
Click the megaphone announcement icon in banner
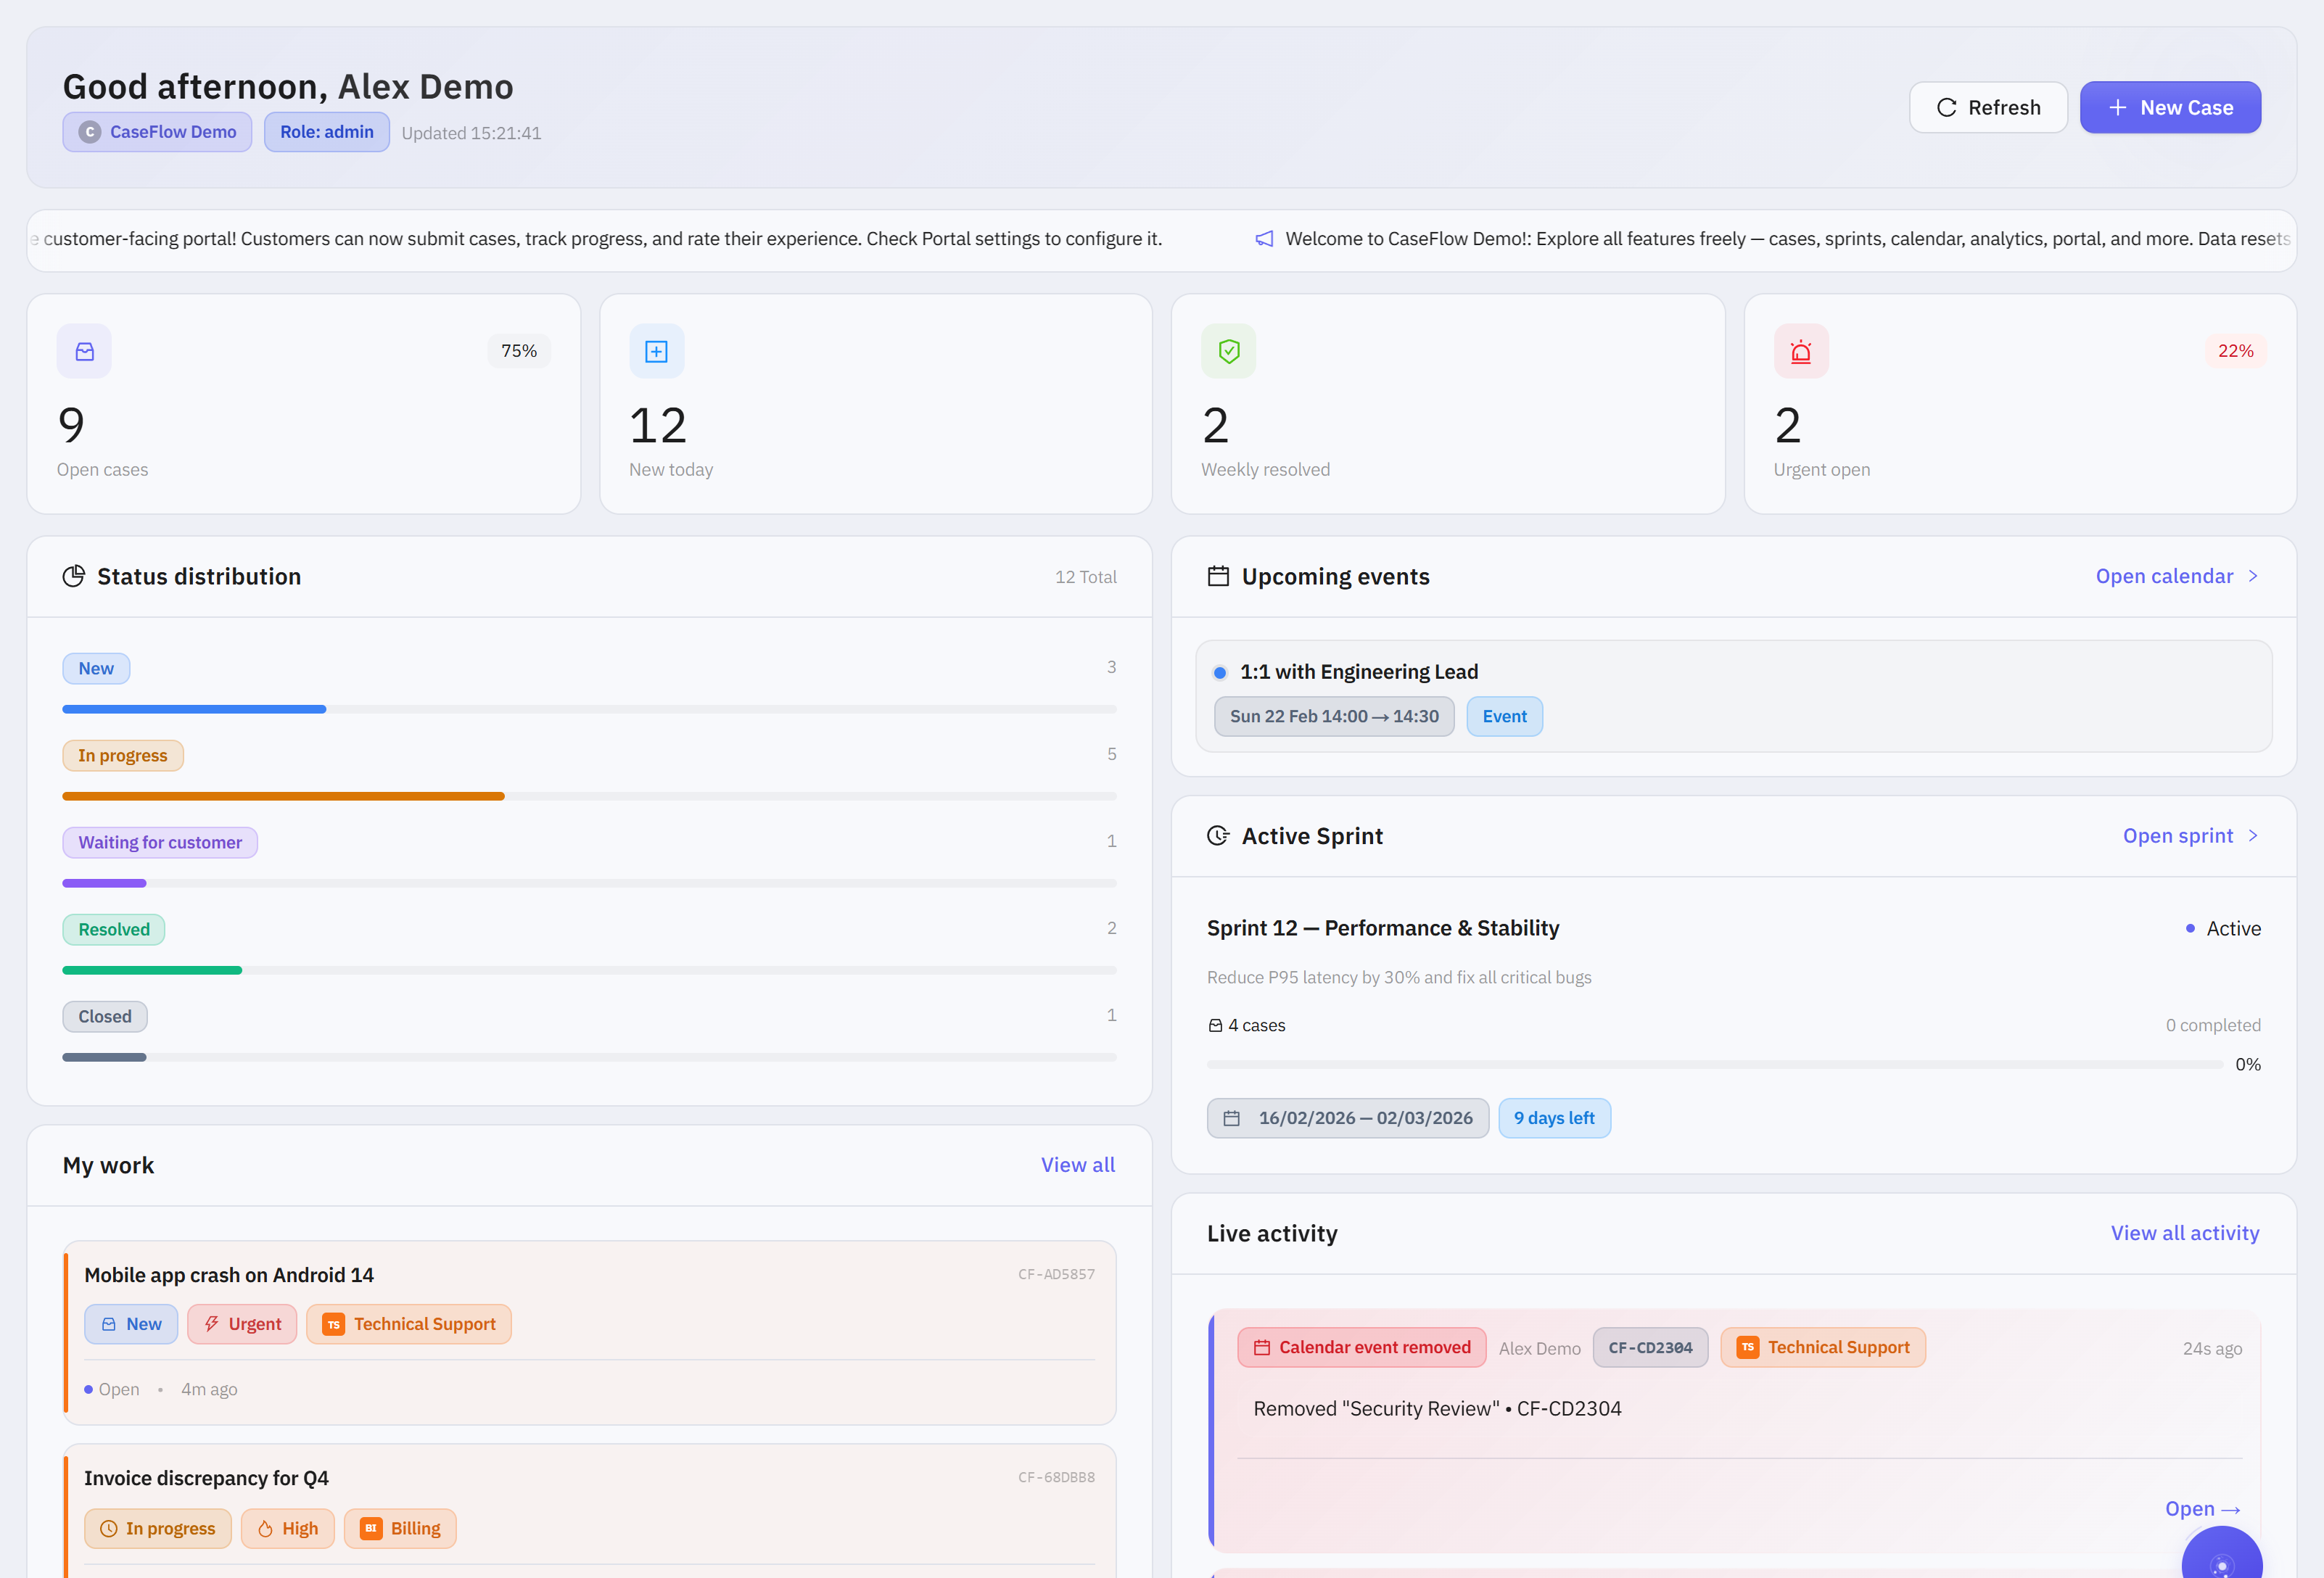pos(1264,239)
